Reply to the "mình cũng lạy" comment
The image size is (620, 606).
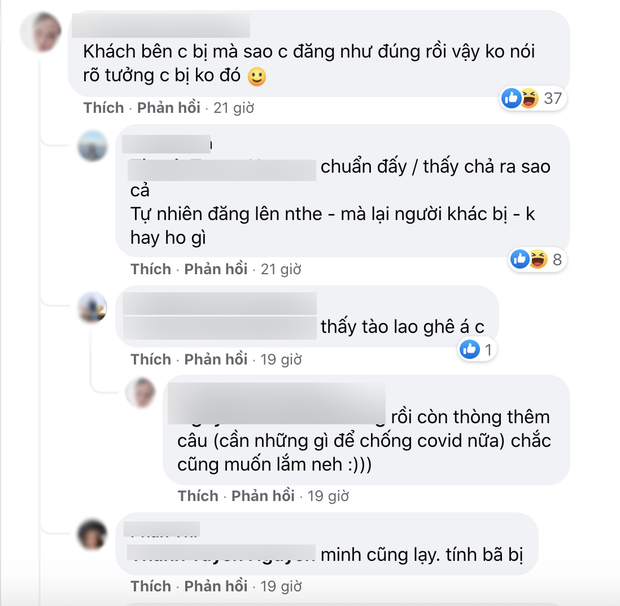coord(215,585)
